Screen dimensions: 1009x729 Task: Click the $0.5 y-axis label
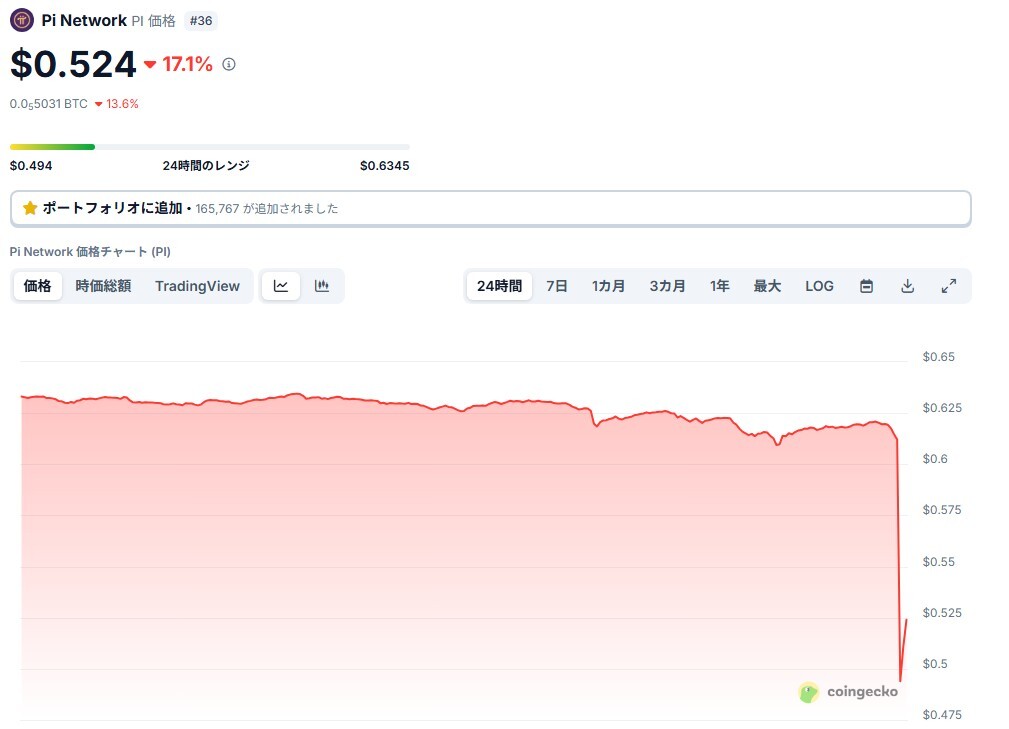click(x=935, y=664)
